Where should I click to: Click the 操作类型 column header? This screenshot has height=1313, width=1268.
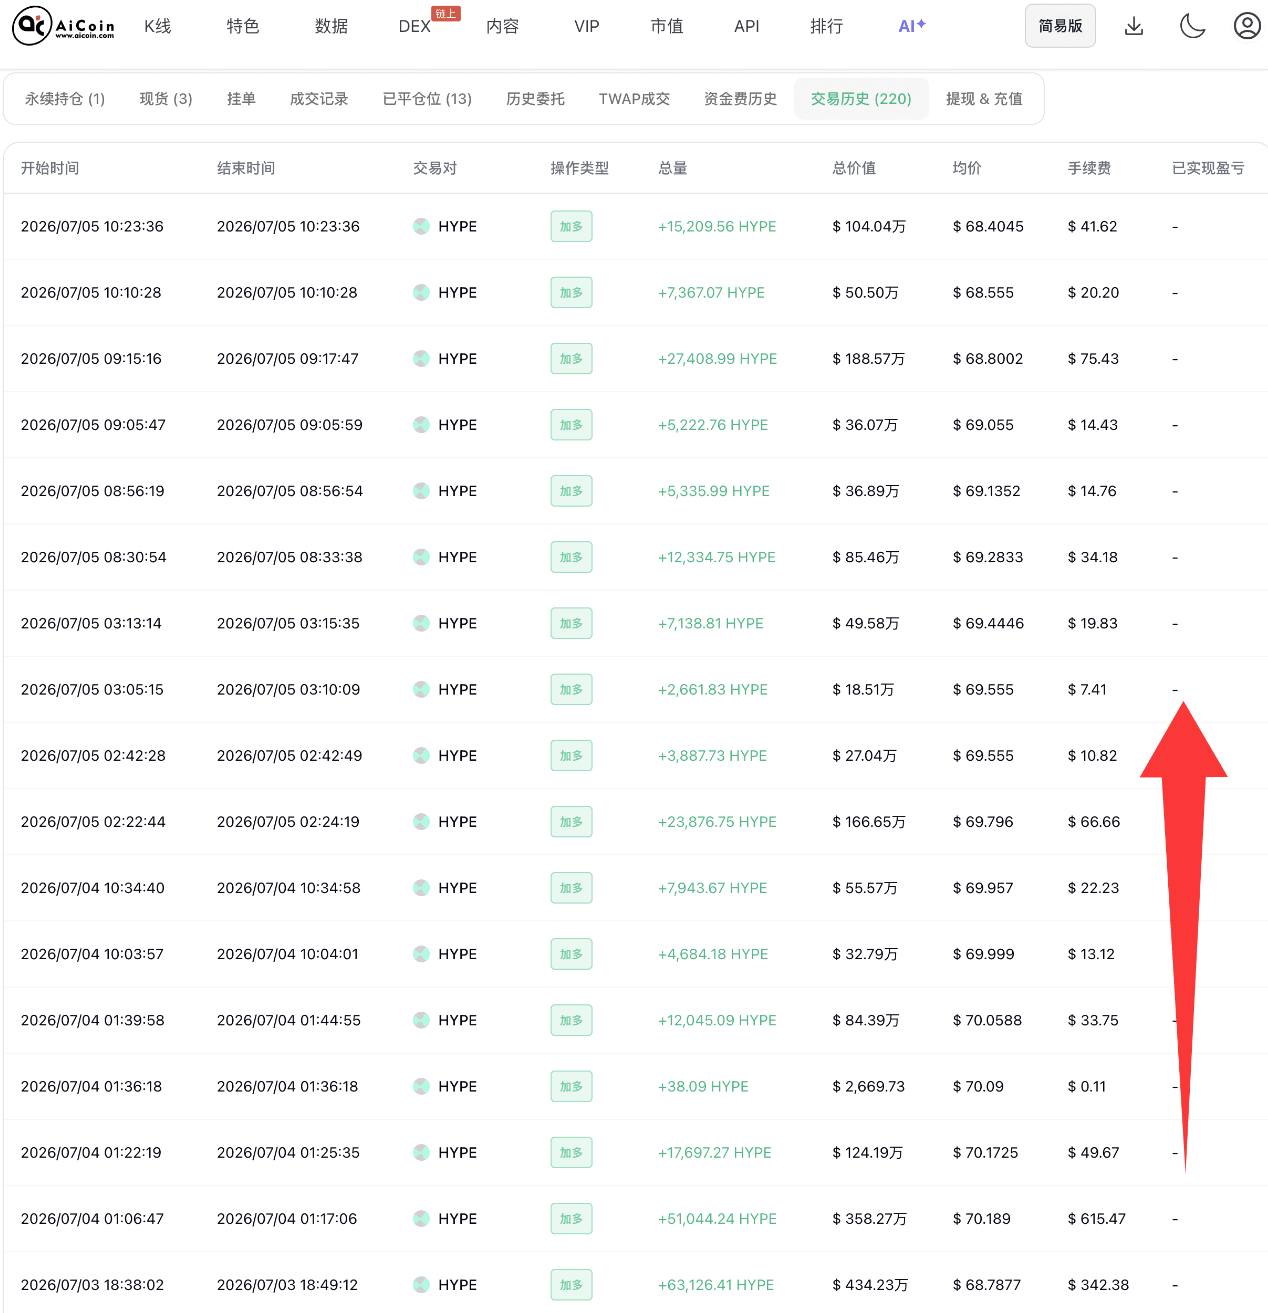[x=580, y=168]
